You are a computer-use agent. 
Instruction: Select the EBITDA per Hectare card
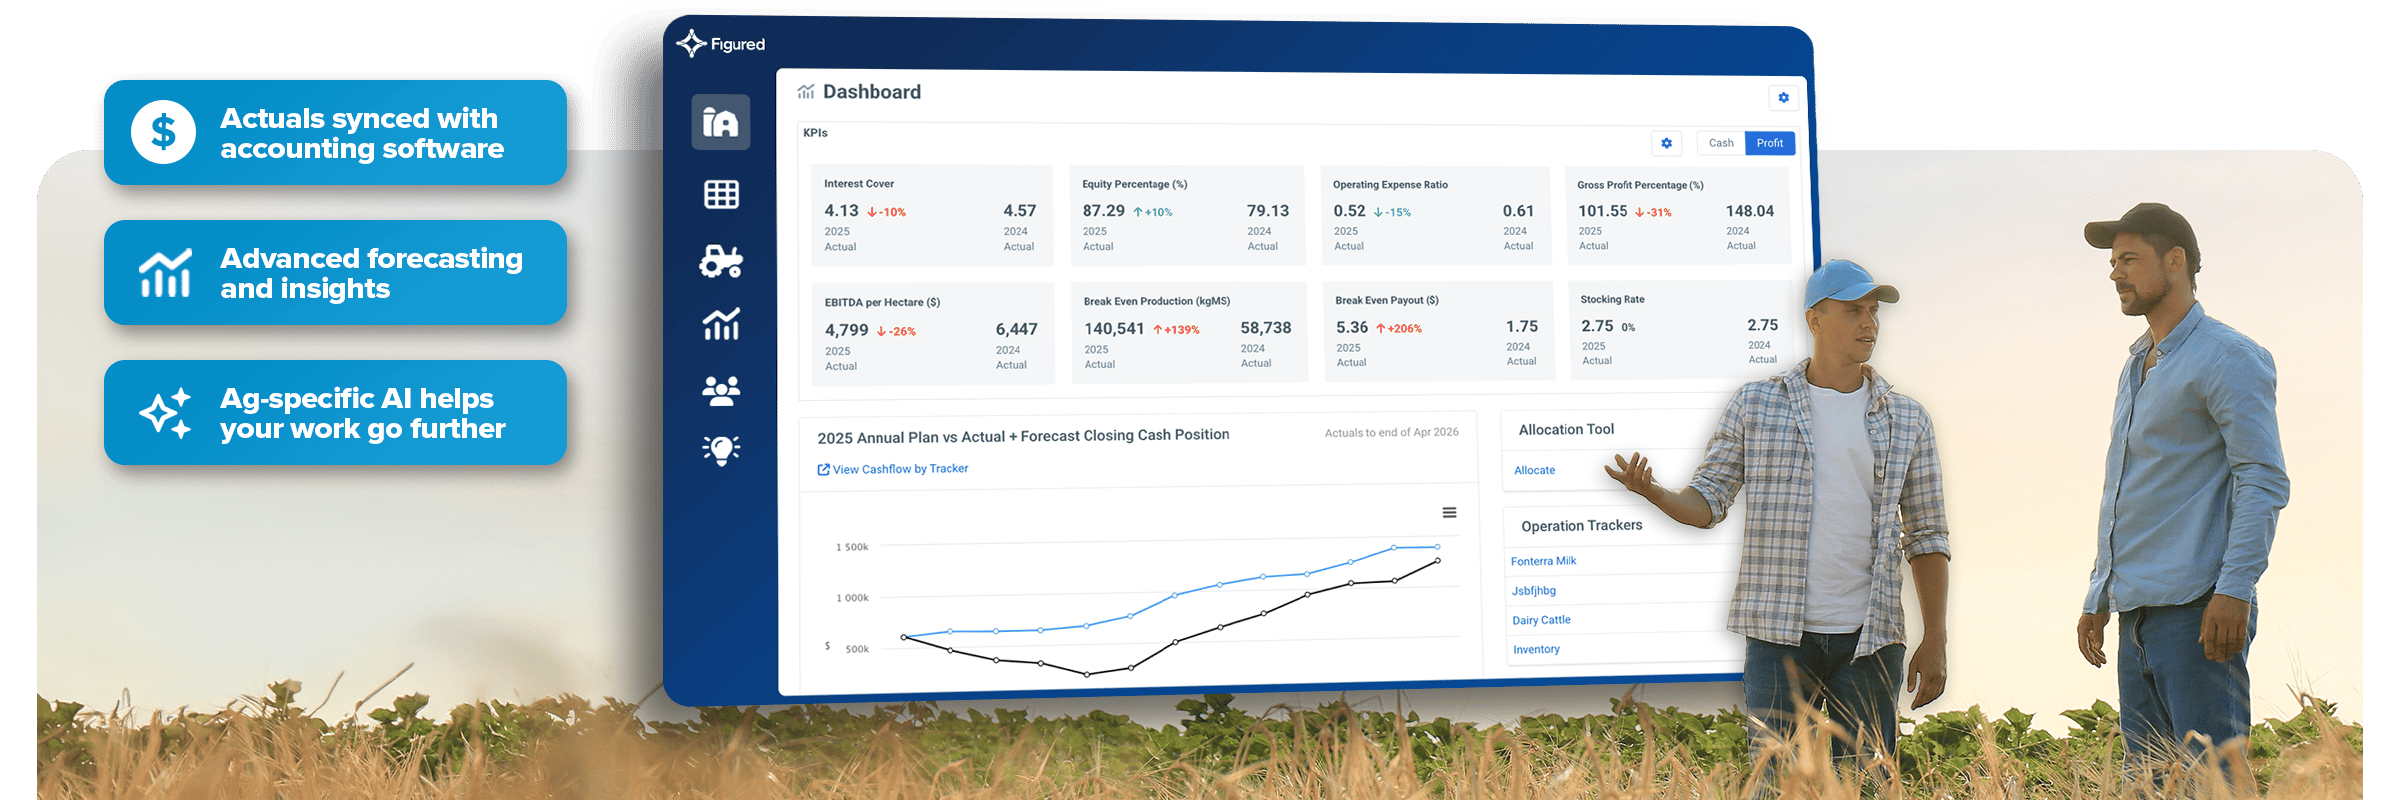coord(933,334)
